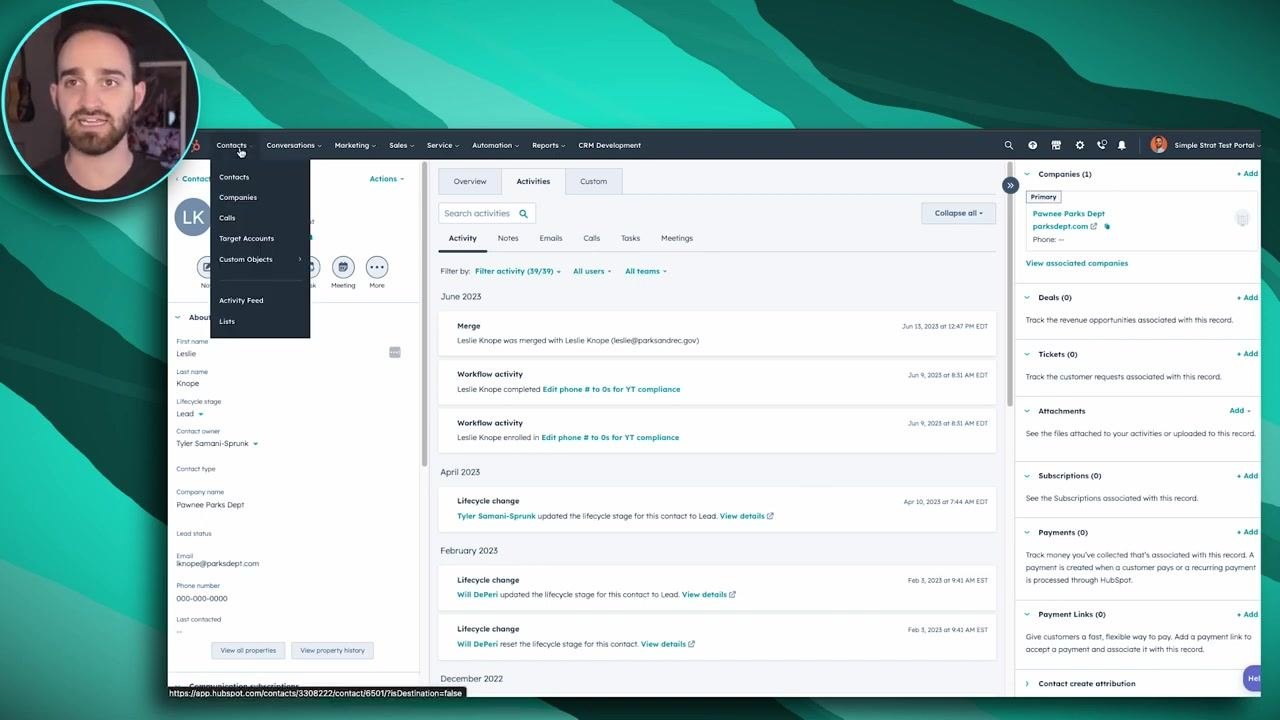
Task: Open the Contact owner Tyler Samani-Sprunk dropdown
Action: [x=217, y=444]
